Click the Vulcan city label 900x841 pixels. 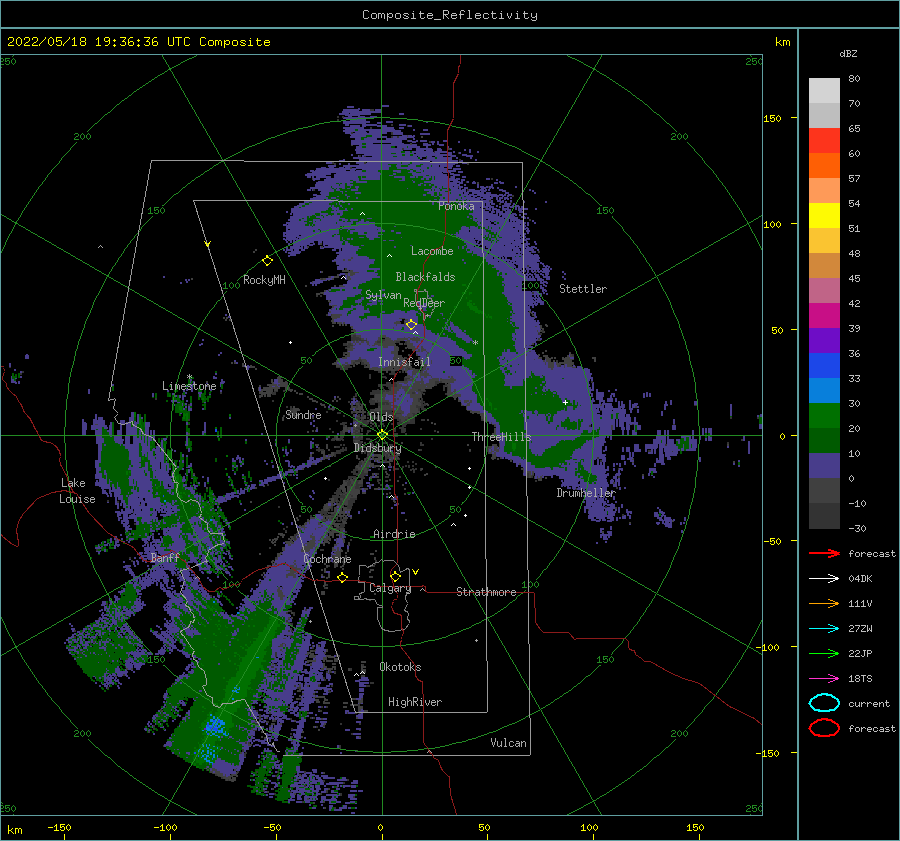[x=508, y=743]
